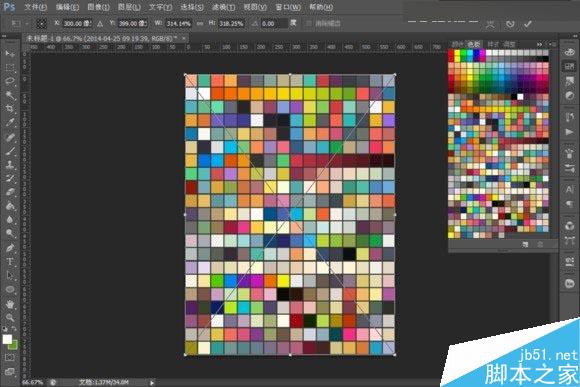The image size is (580, 387).
Task: Change screen mode icon in toolbar
Action: point(10,371)
